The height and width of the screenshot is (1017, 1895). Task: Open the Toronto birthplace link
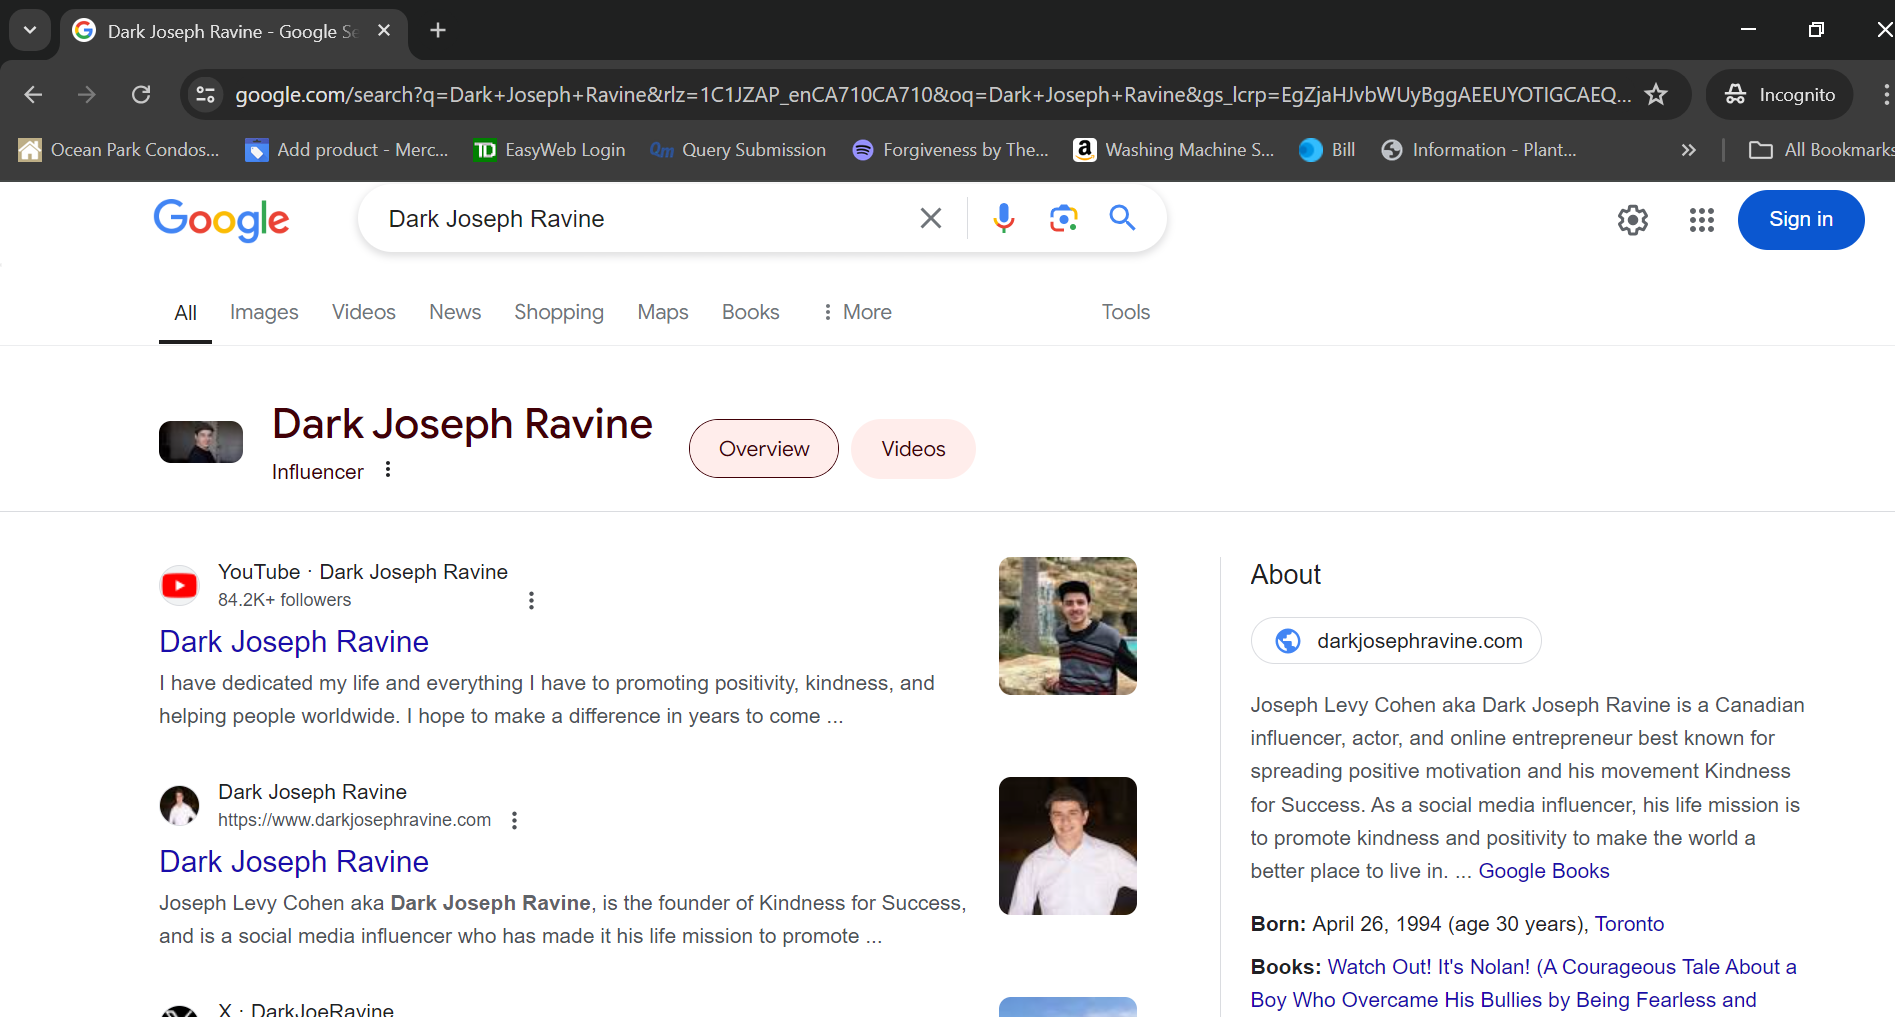click(x=1629, y=924)
